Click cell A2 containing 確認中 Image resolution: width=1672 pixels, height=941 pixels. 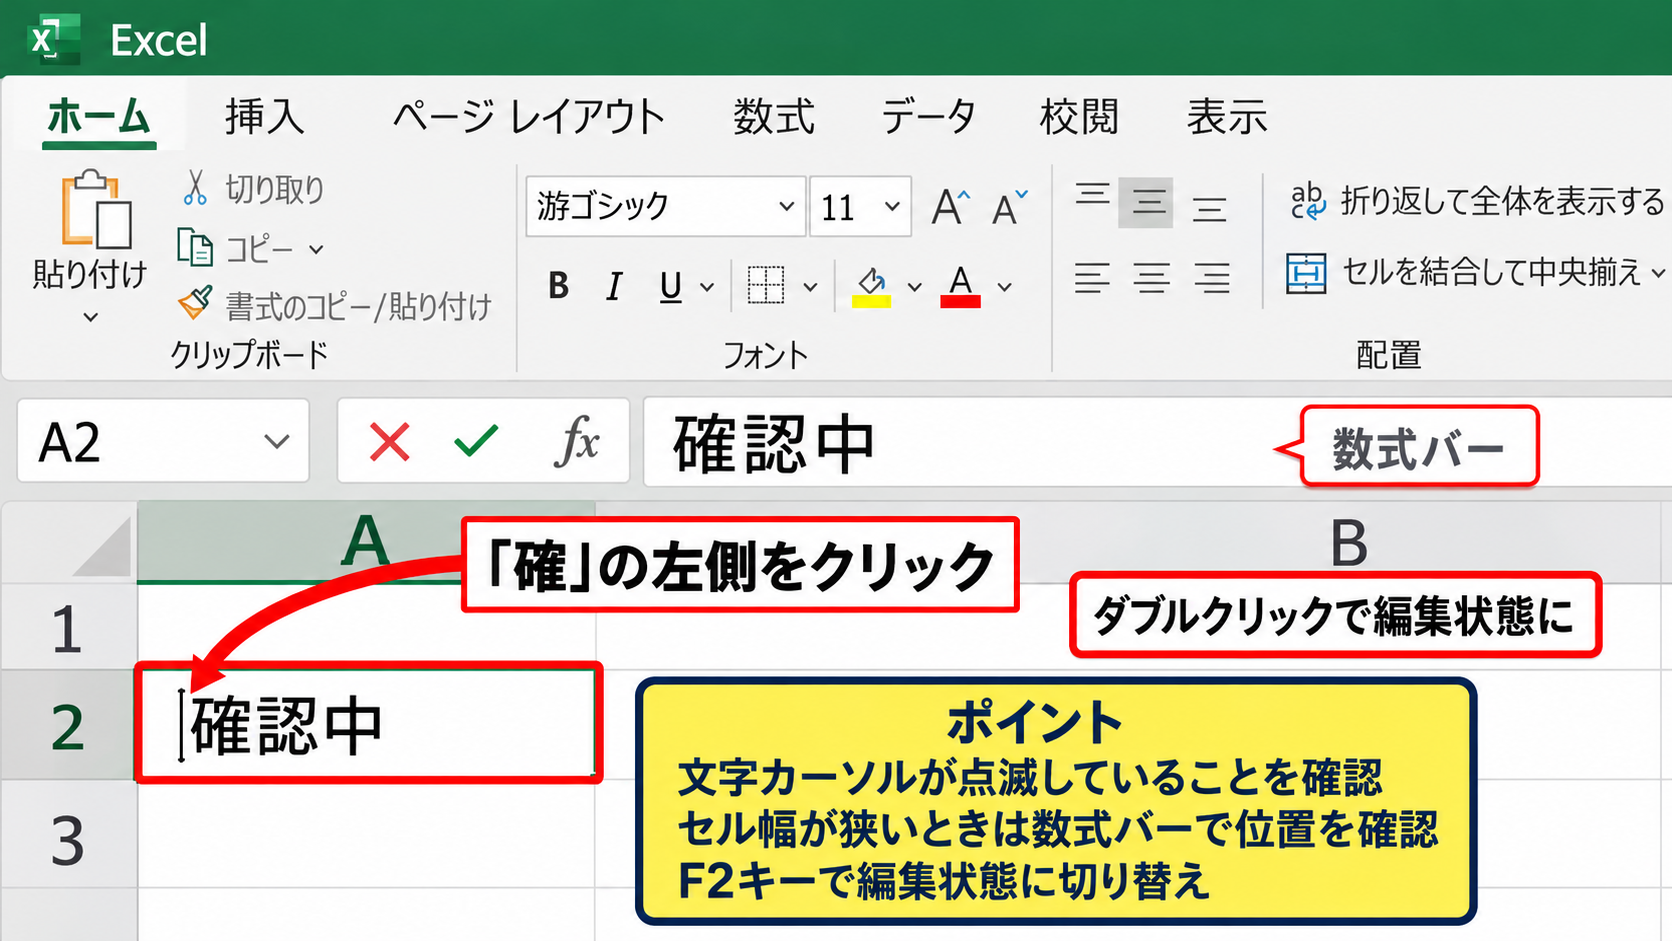(368, 723)
